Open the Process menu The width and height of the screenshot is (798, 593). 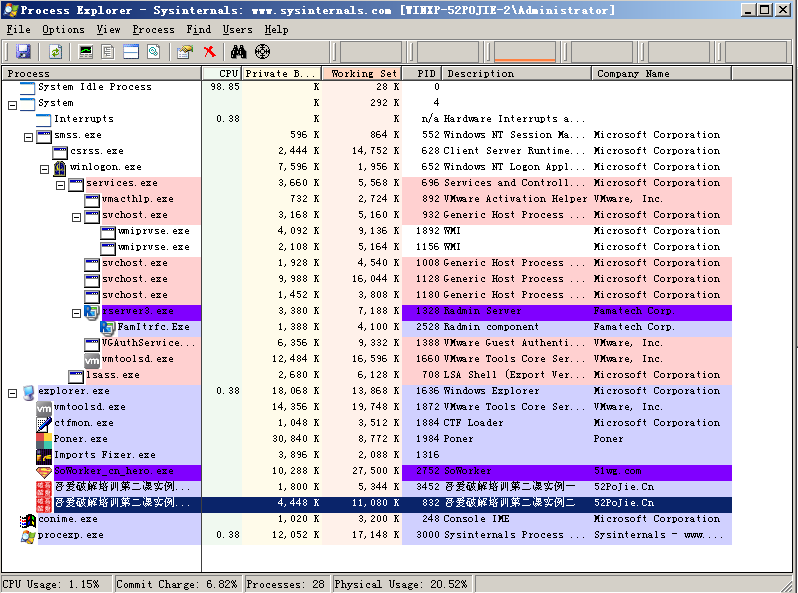[x=153, y=30]
